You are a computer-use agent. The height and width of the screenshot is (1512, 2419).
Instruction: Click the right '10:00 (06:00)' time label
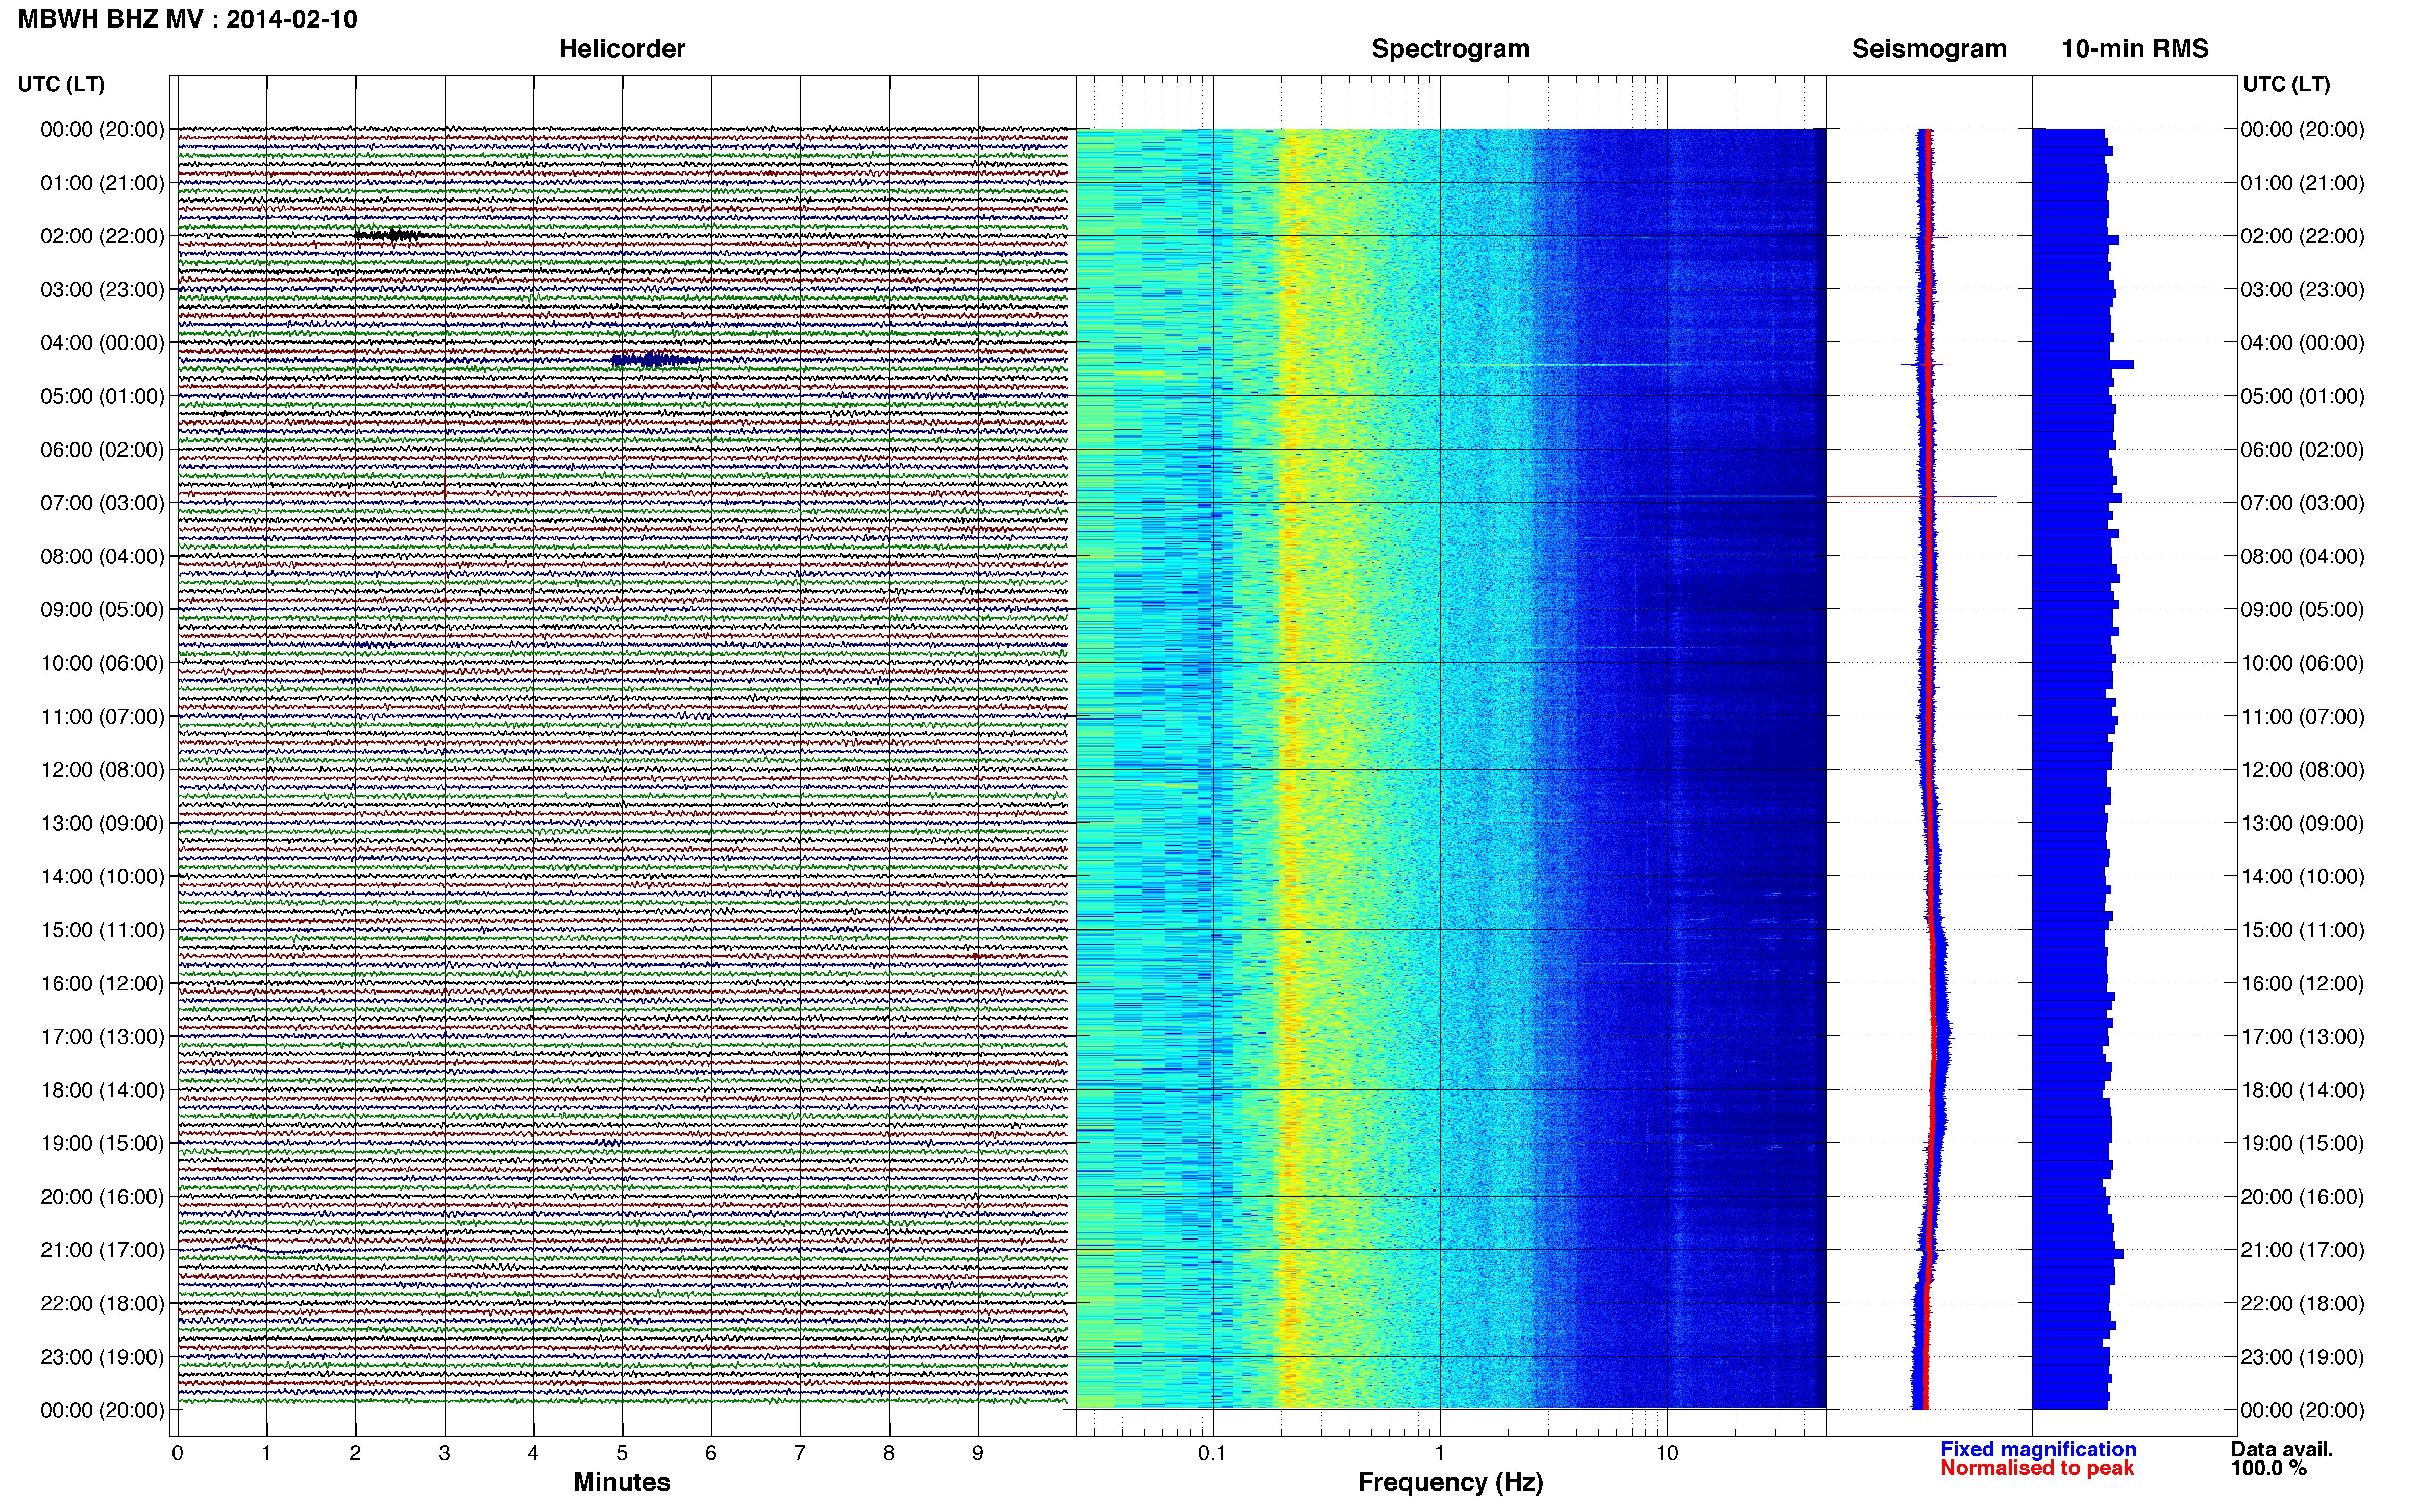point(2302,663)
